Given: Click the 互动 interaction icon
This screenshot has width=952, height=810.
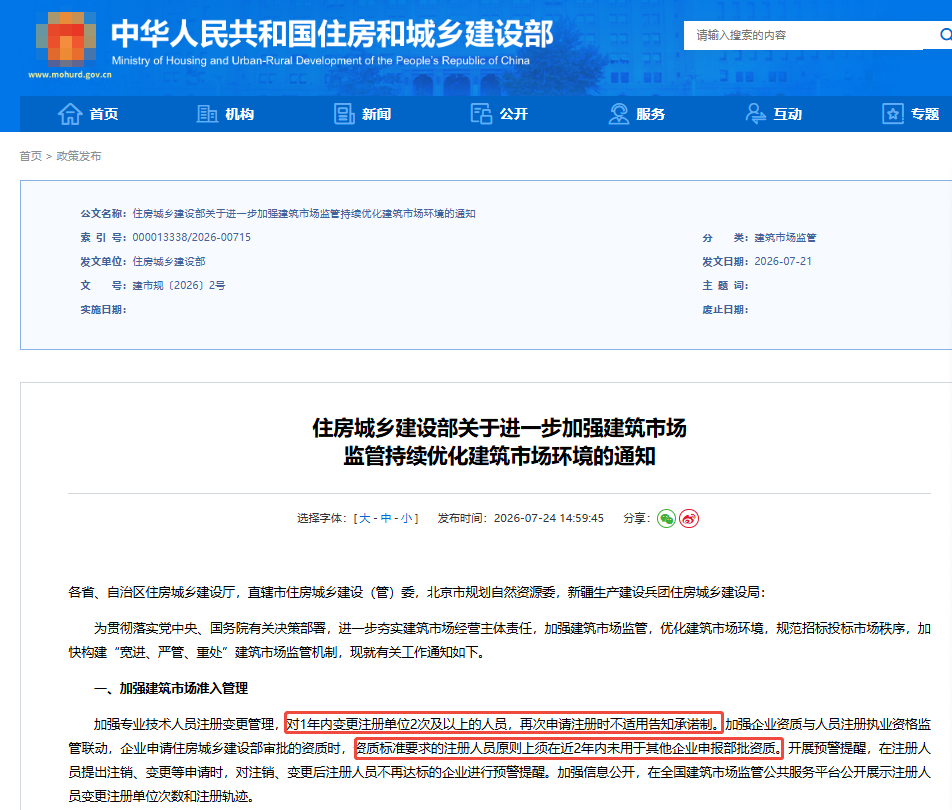Looking at the screenshot, I should 756,114.
